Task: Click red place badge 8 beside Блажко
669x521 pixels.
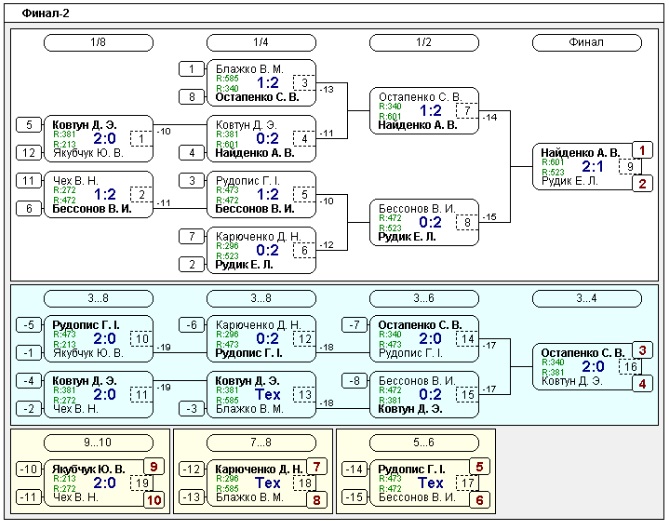Action: coord(316,500)
